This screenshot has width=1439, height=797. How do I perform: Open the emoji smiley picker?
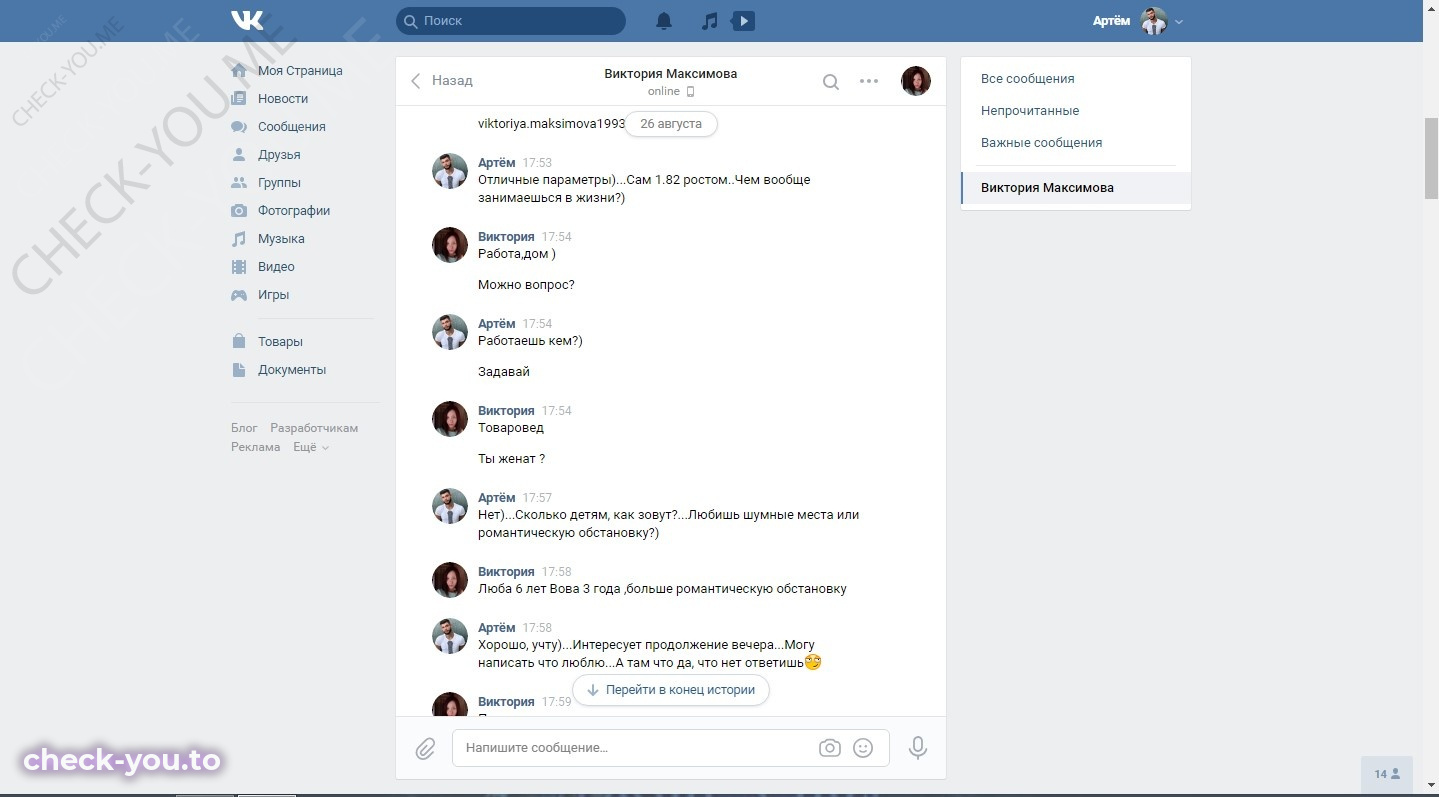(863, 748)
